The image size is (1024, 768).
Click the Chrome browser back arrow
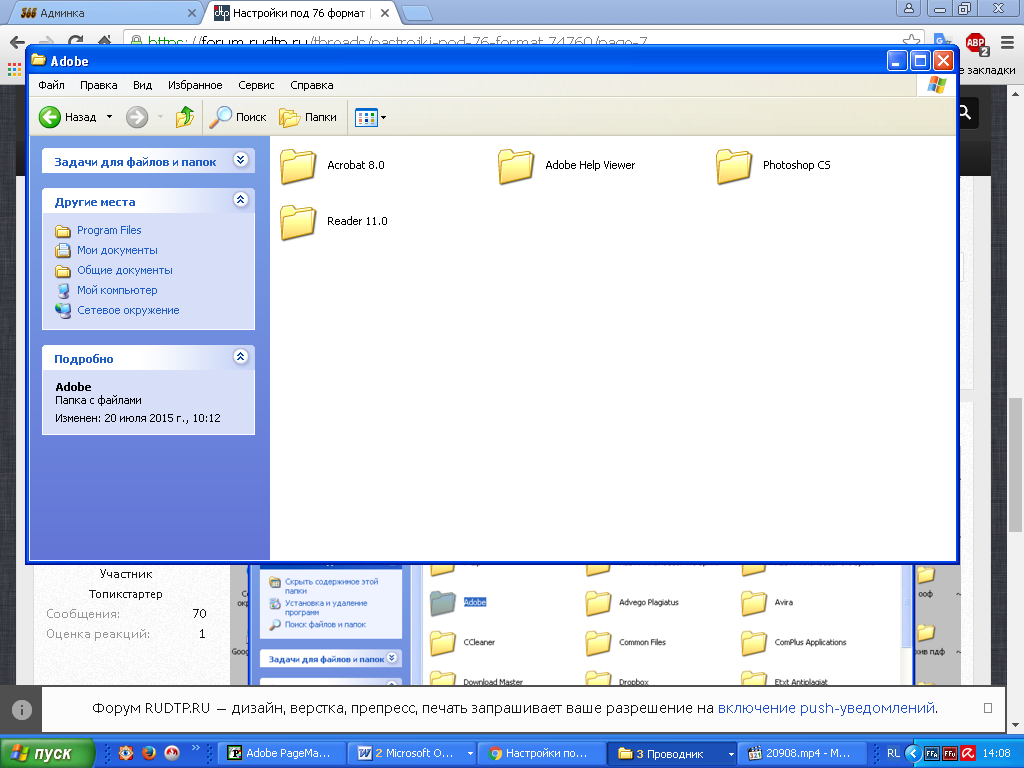click(x=17, y=42)
